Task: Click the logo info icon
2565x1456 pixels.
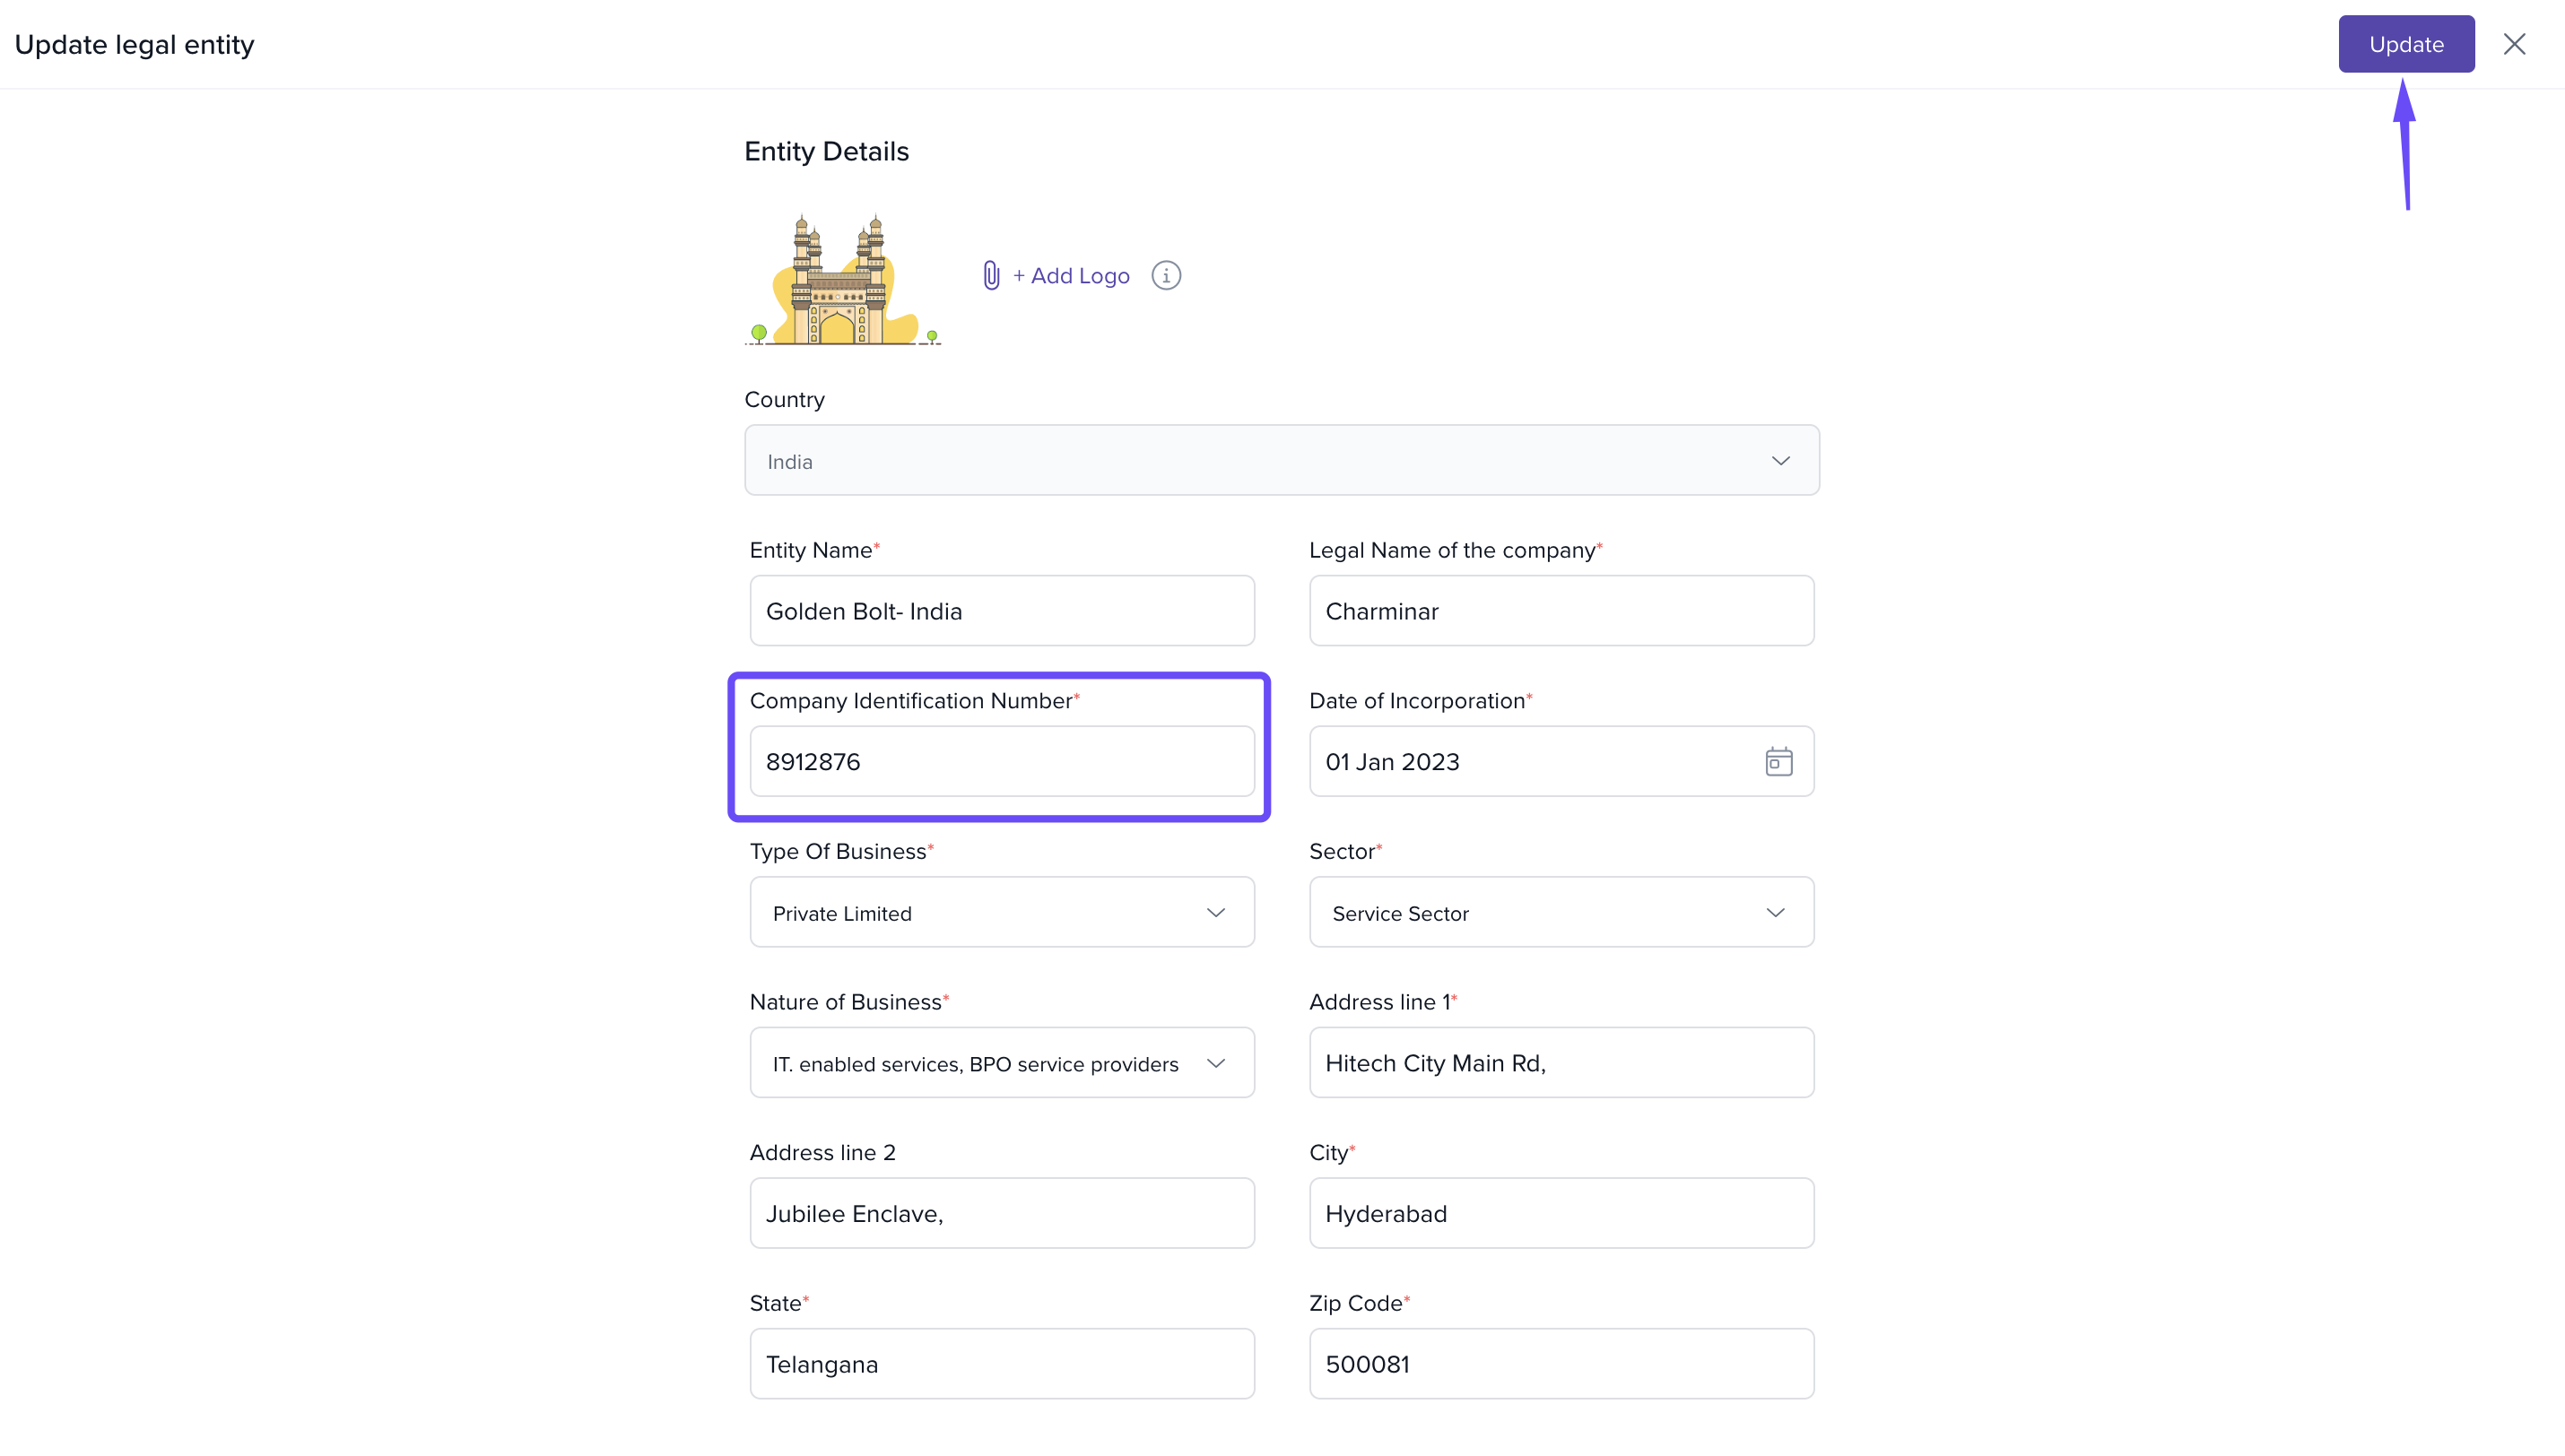Action: pyautogui.click(x=1165, y=275)
